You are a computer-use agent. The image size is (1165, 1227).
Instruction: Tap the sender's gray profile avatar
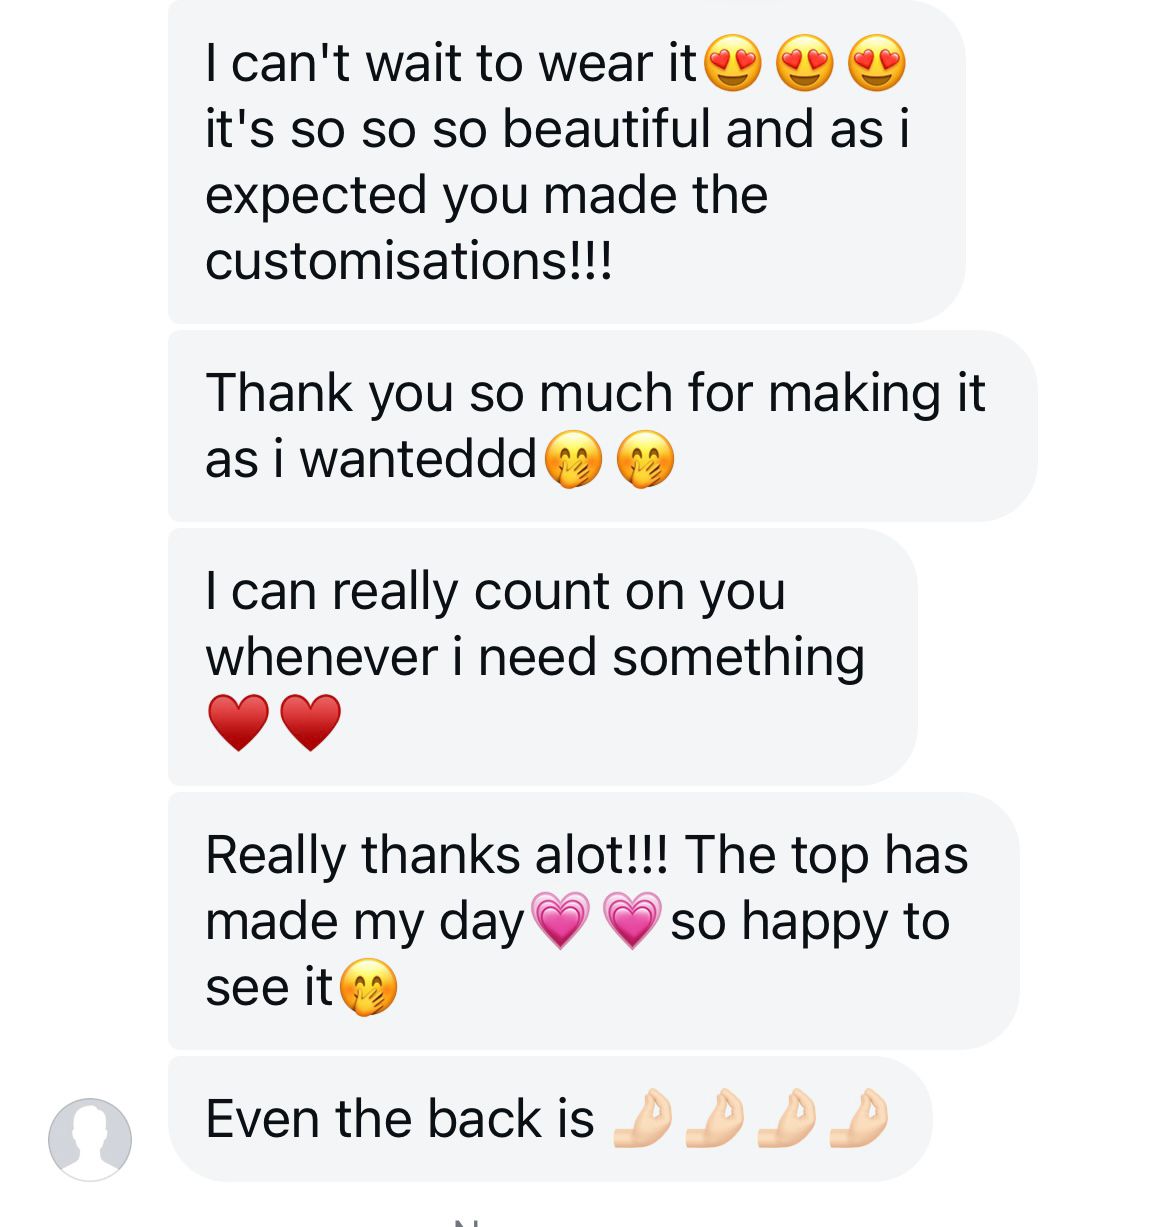tap(90, 1139)
